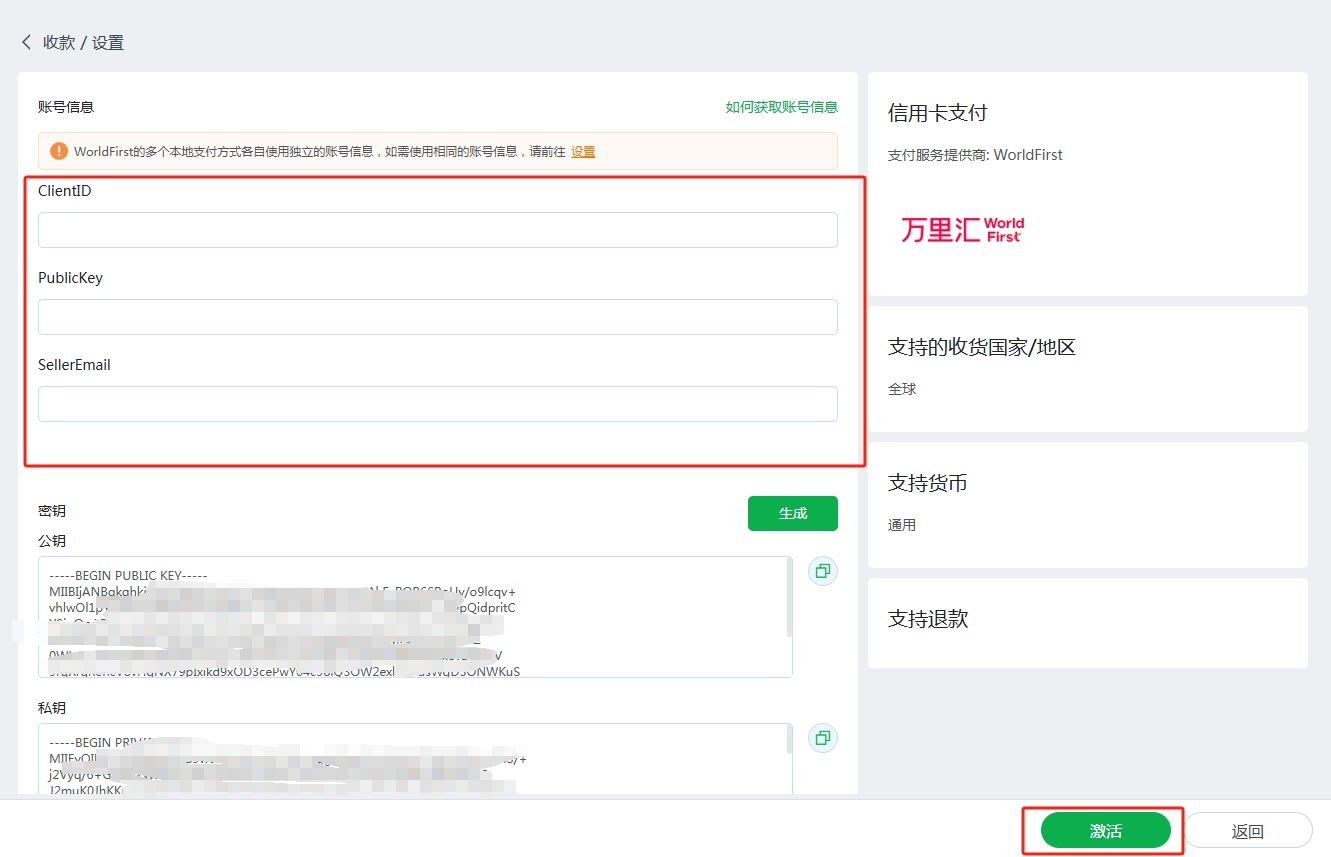Click into the PublicKey input field
Image resolution: width=1331 pixels, height=857 pixels.
tap(437, 317)
